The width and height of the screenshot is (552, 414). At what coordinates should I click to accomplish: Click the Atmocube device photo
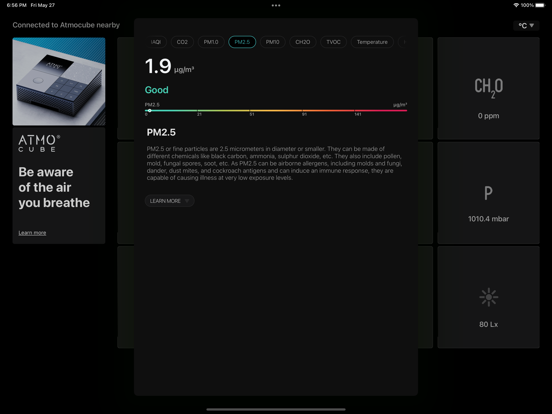coord(59,81)
